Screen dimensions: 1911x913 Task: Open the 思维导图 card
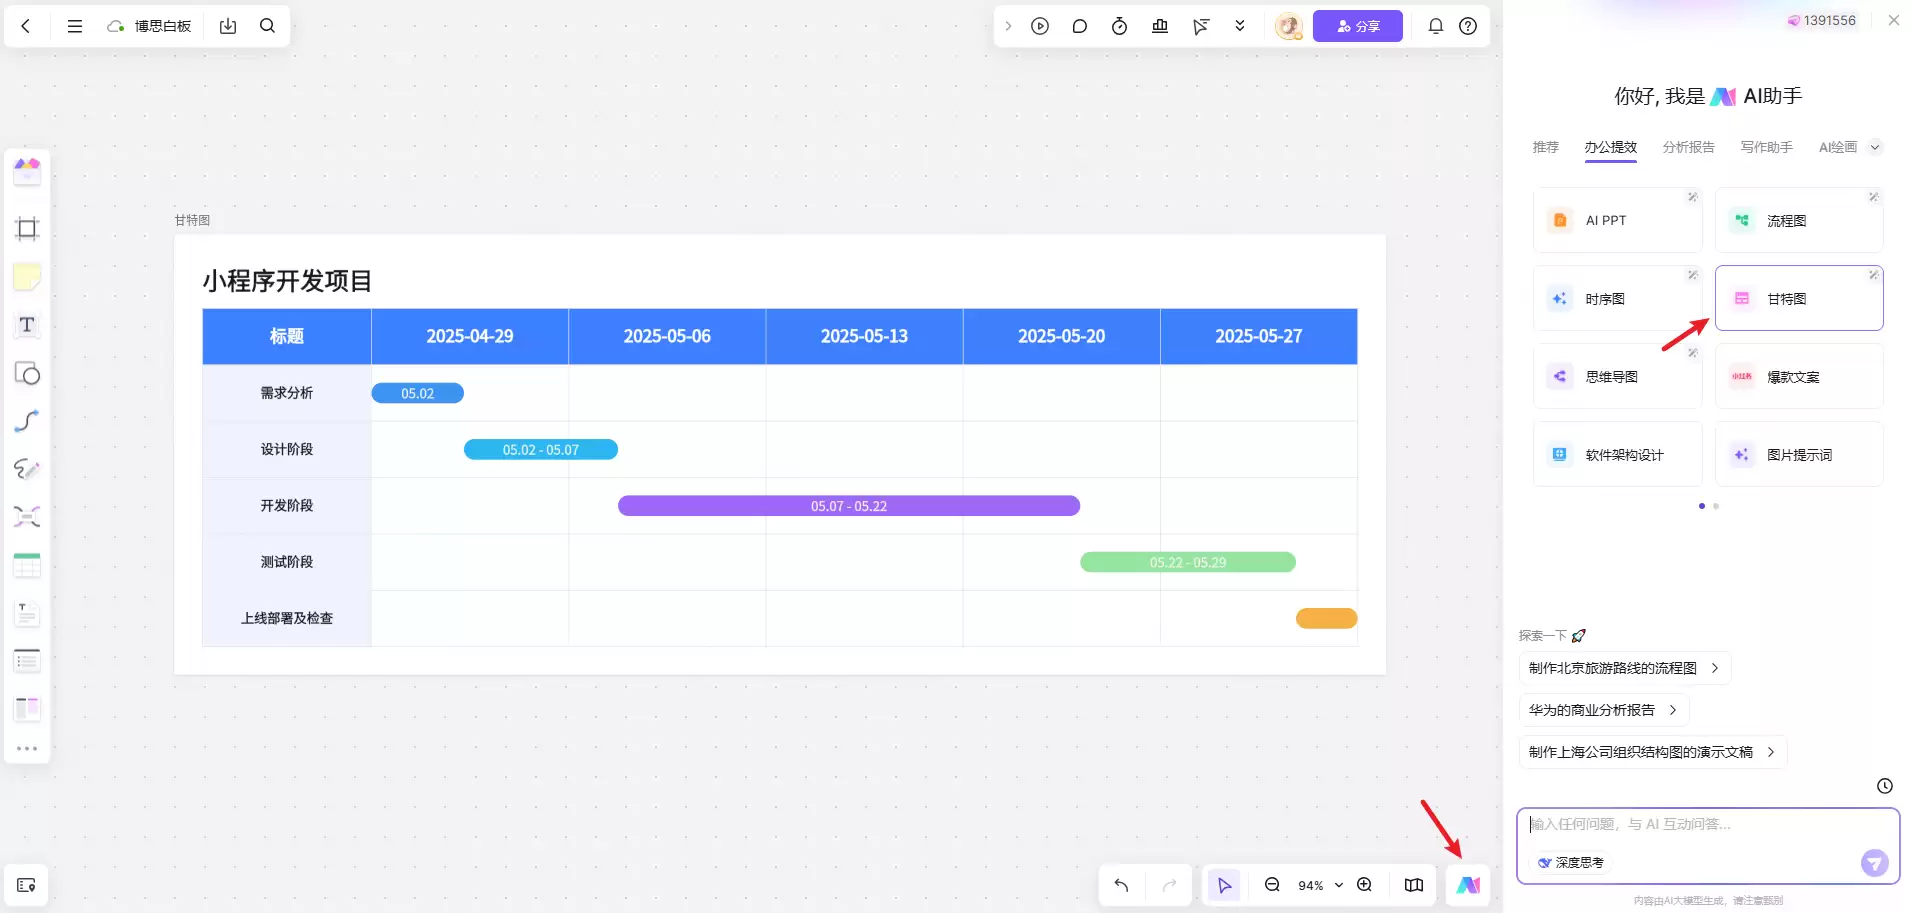pos(1617,376)
